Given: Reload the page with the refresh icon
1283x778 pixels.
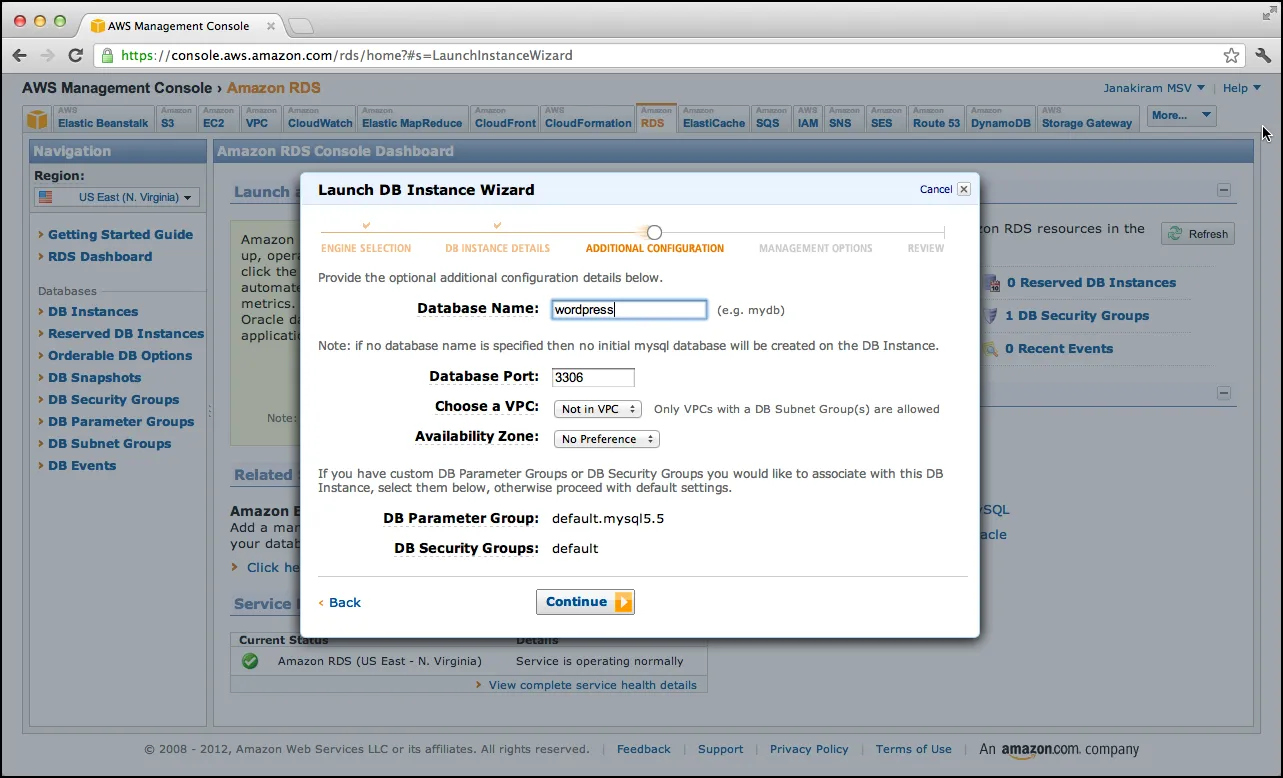Looking at the screenshot, I should click(x=75, y=55).
